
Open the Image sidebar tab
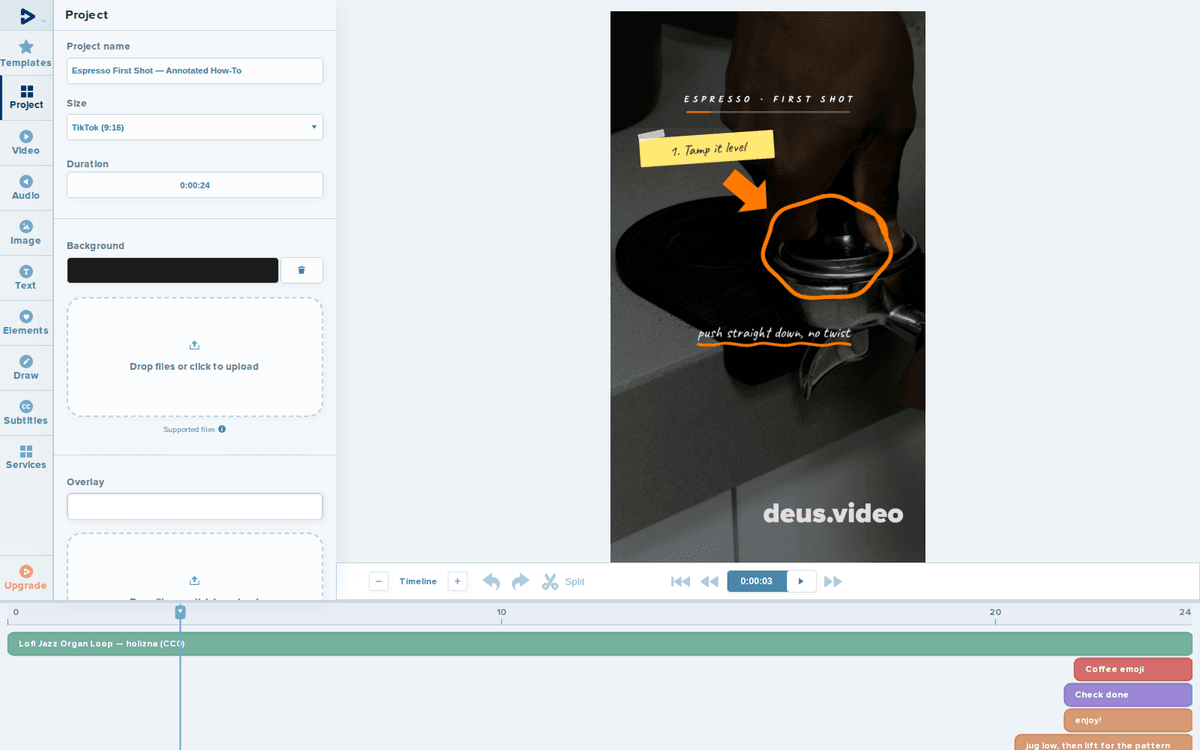(26, 233)
